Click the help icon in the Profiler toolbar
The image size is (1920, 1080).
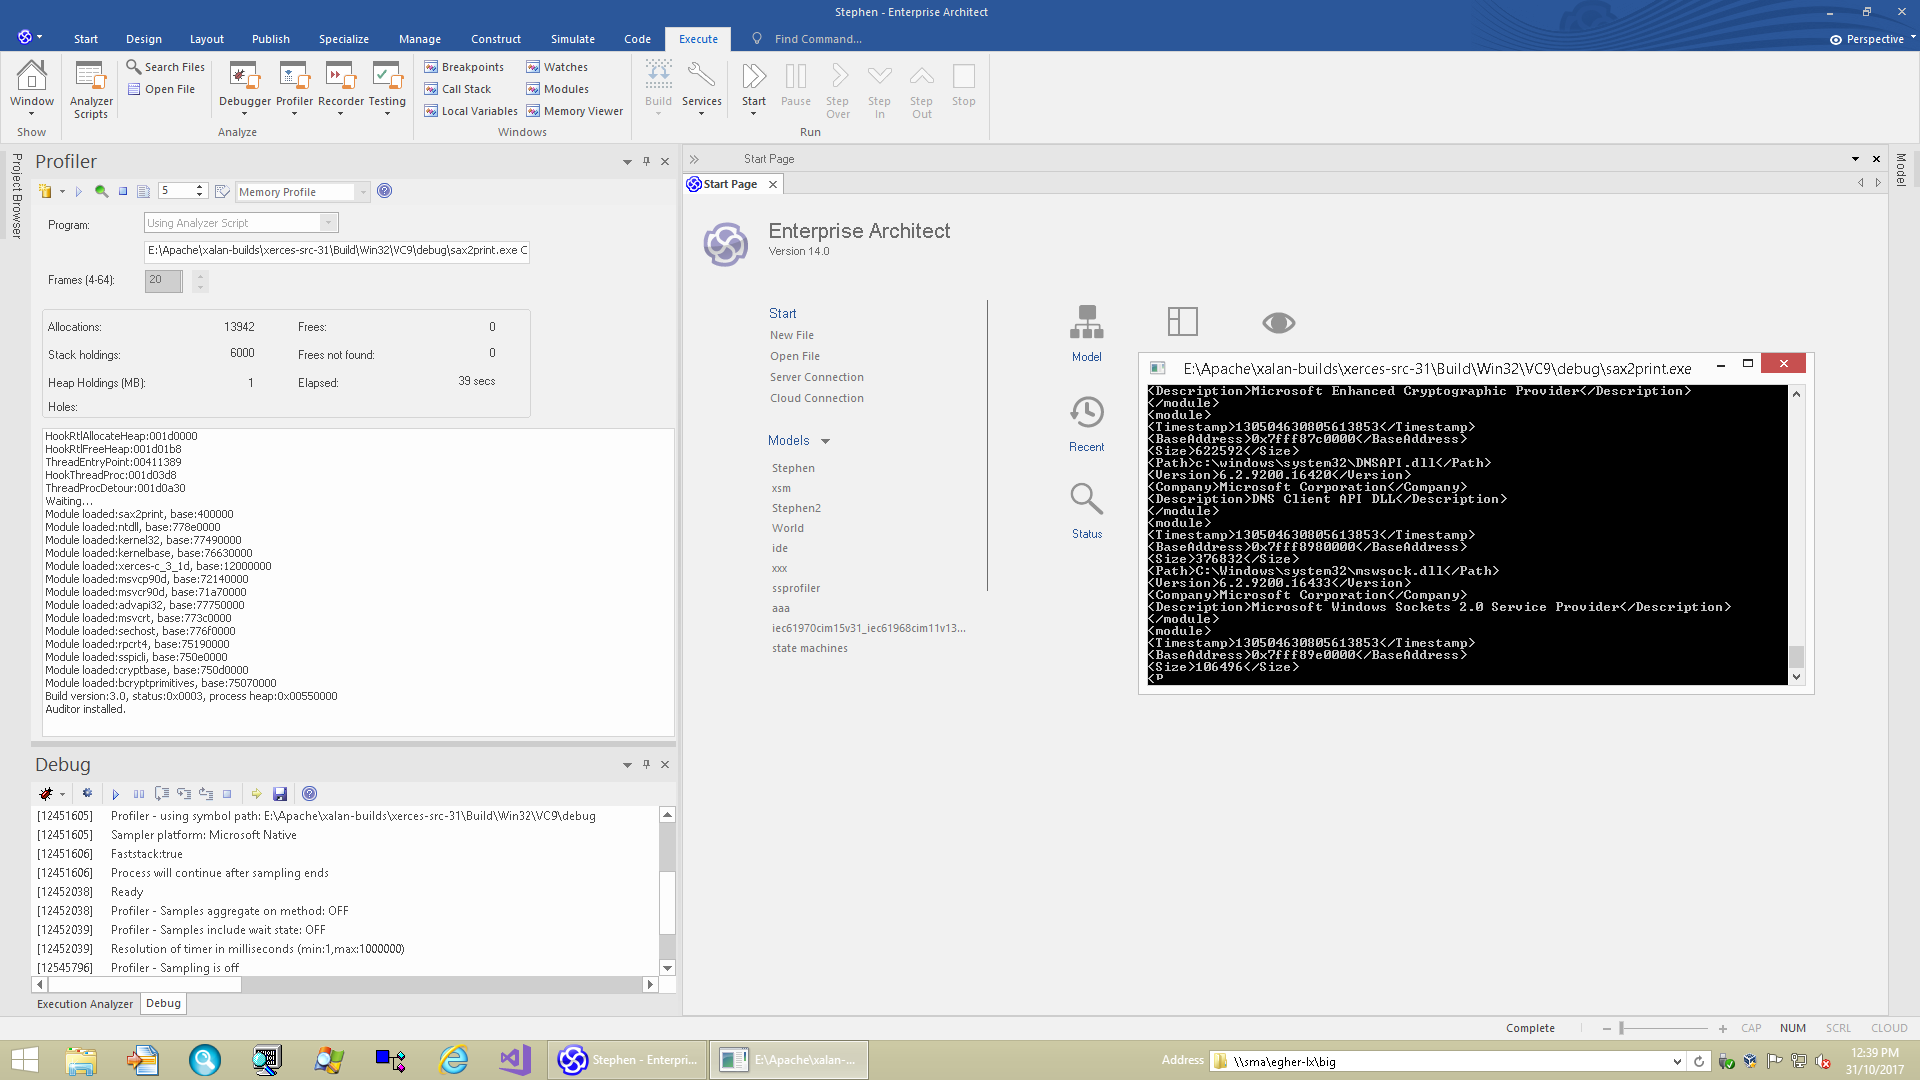coord(385,191)
